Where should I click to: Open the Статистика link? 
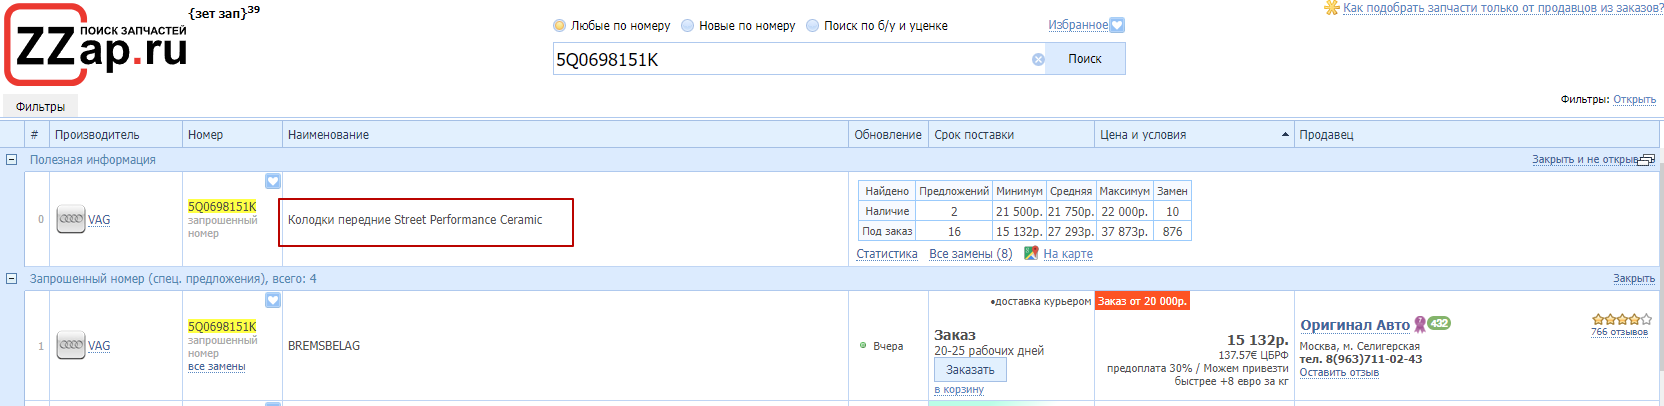(887, 254)
